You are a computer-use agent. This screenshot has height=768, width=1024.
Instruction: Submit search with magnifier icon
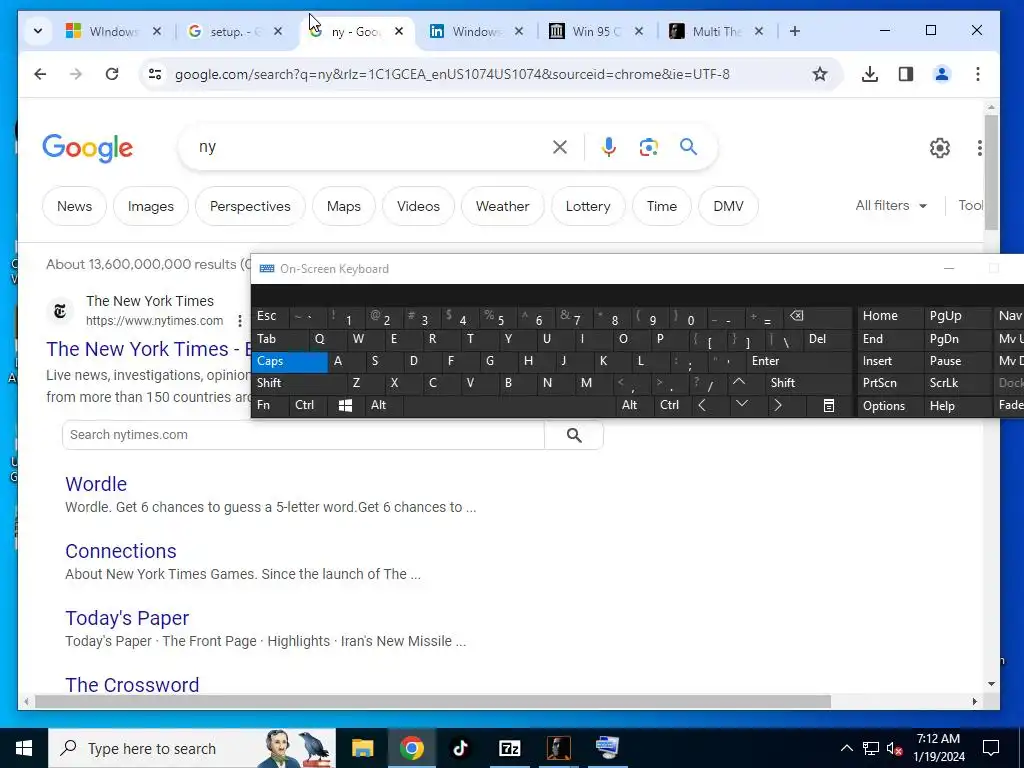[688, 147]
